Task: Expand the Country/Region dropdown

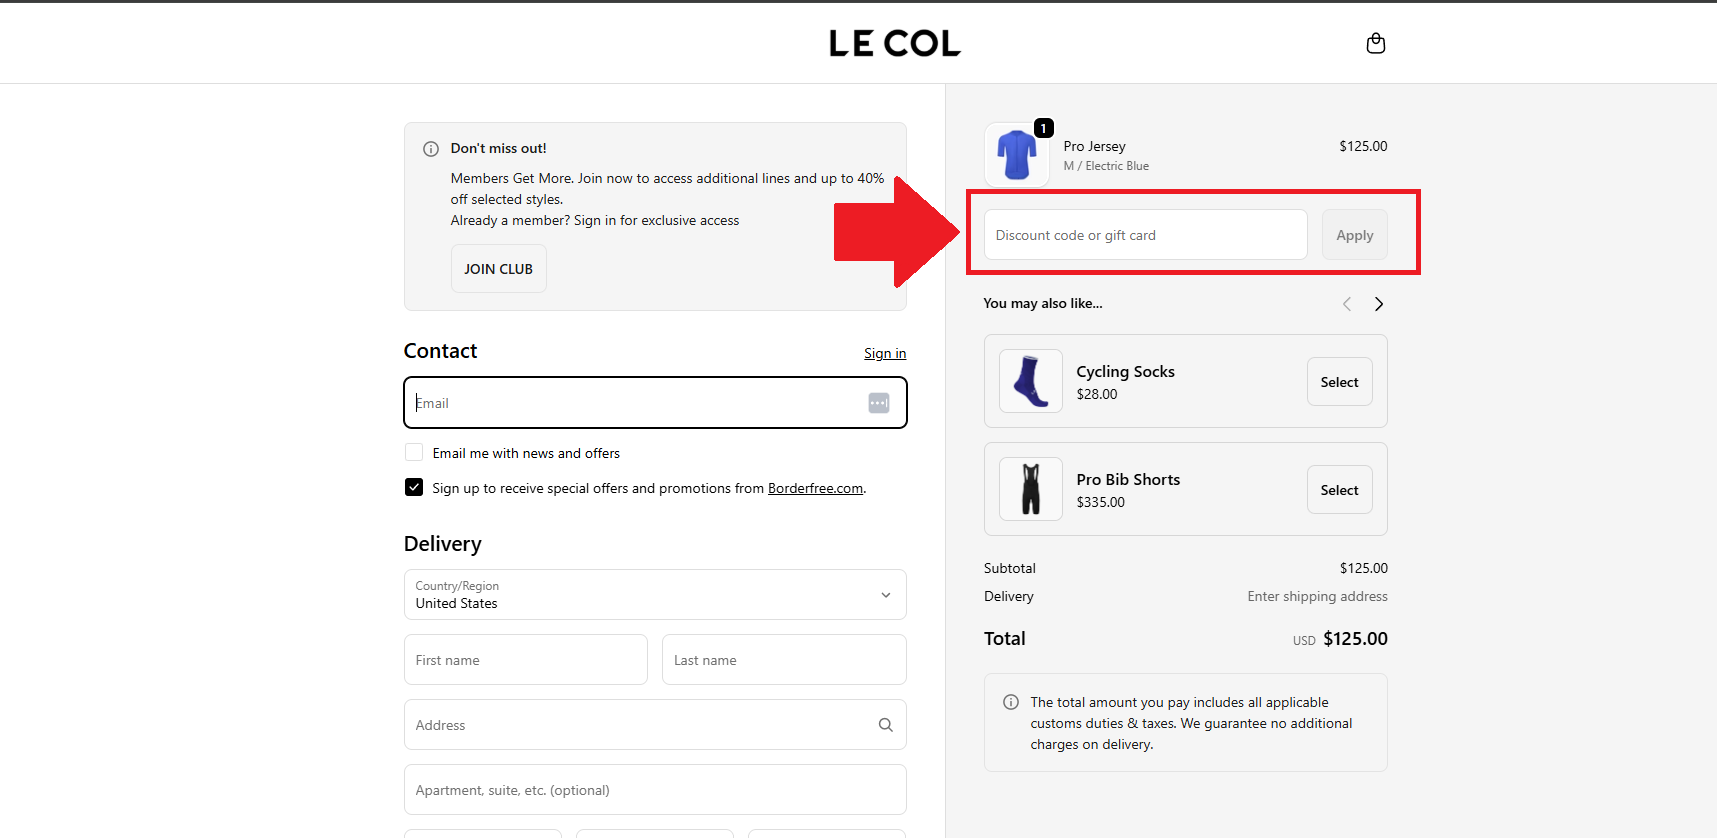Action: coord(655,595)
